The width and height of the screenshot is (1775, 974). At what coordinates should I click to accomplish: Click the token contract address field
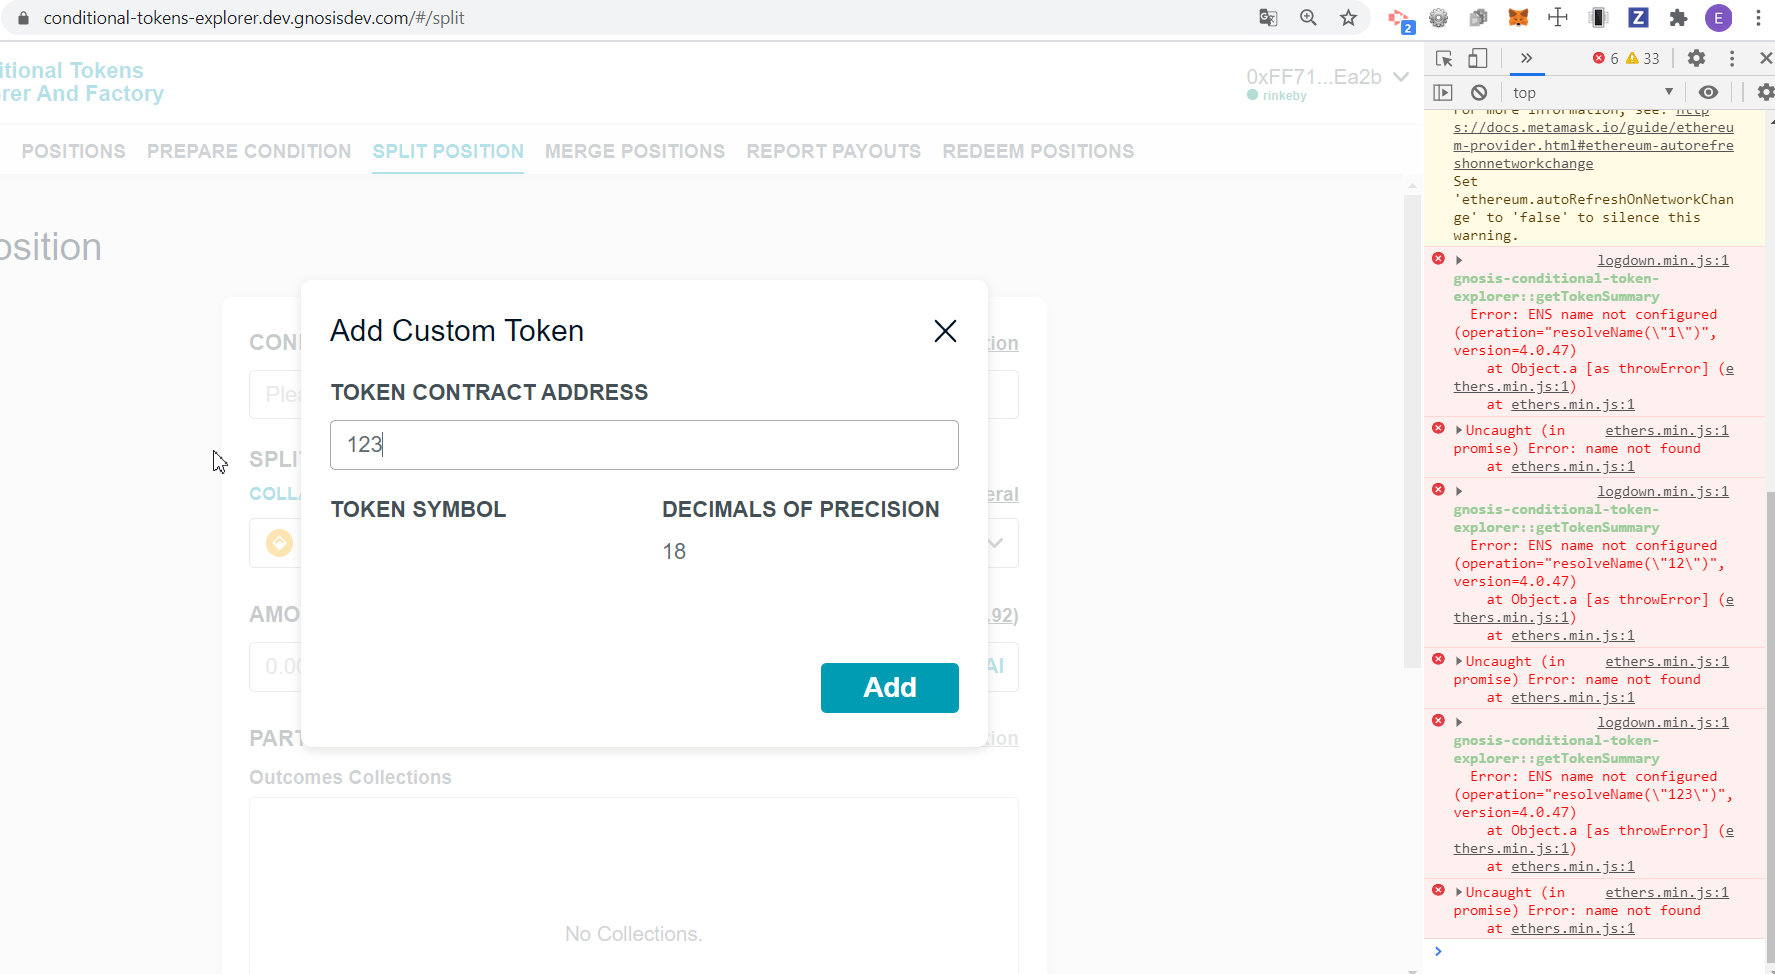644,445
